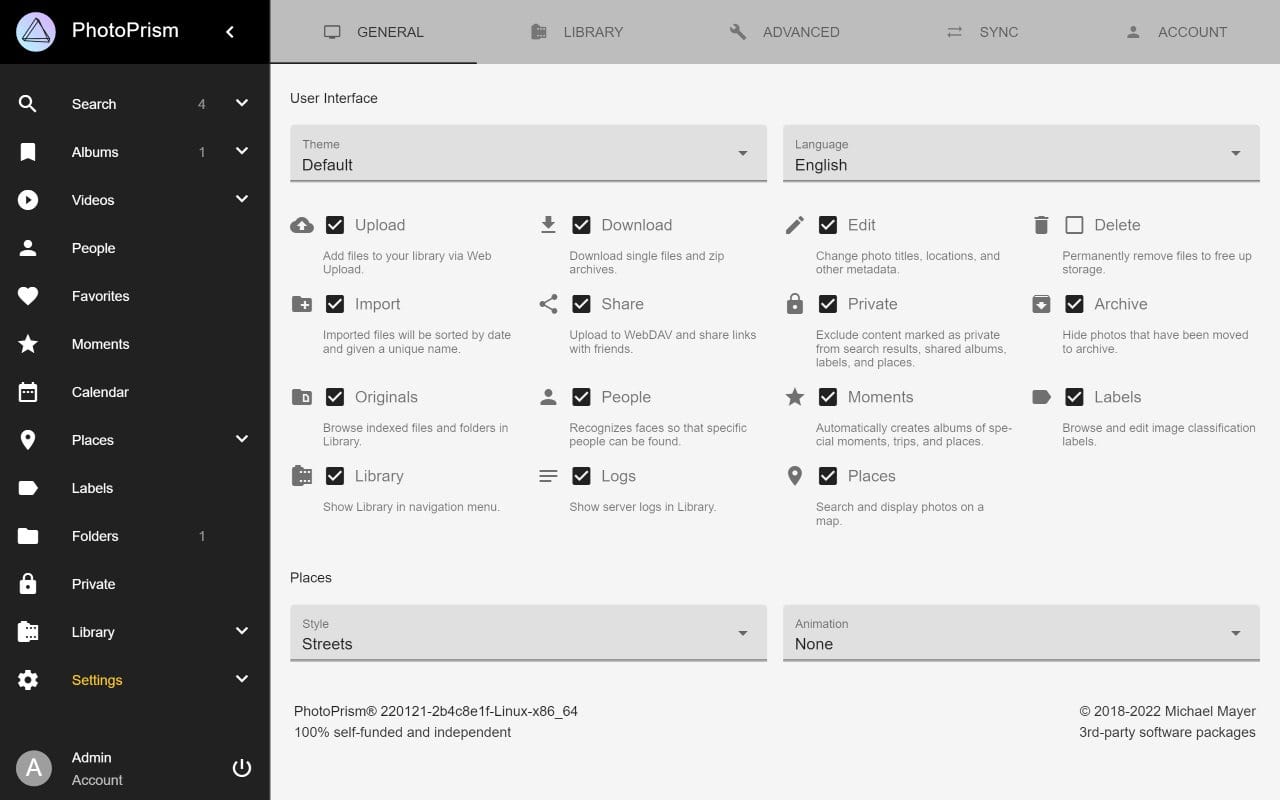Click the Places map pin icon
The width and height of the screenshot is (1280, 800).
pyautogui.click(x=27, y=439)
